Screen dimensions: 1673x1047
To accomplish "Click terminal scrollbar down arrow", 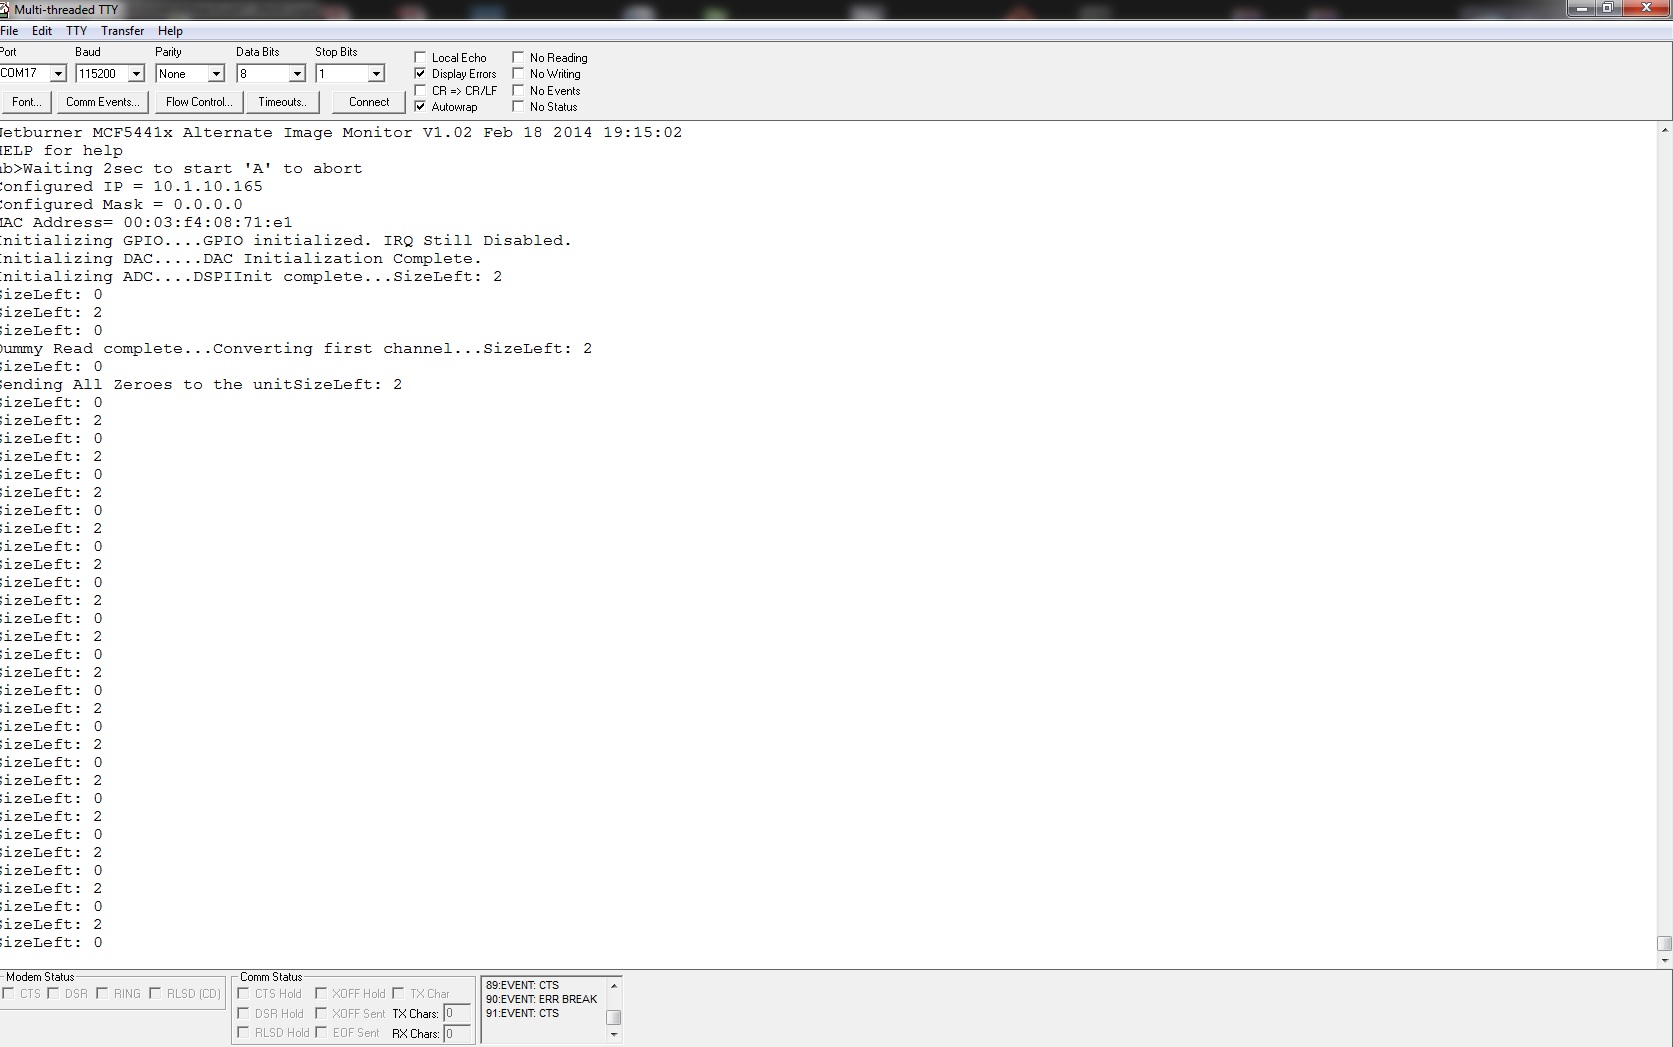I will pos(1664,960).
